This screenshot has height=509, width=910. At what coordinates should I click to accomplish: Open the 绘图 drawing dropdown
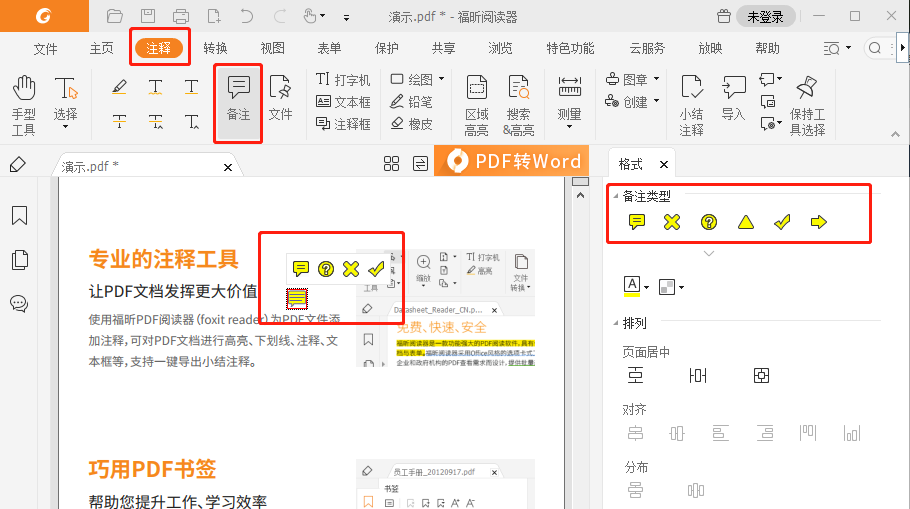(441, 79)
